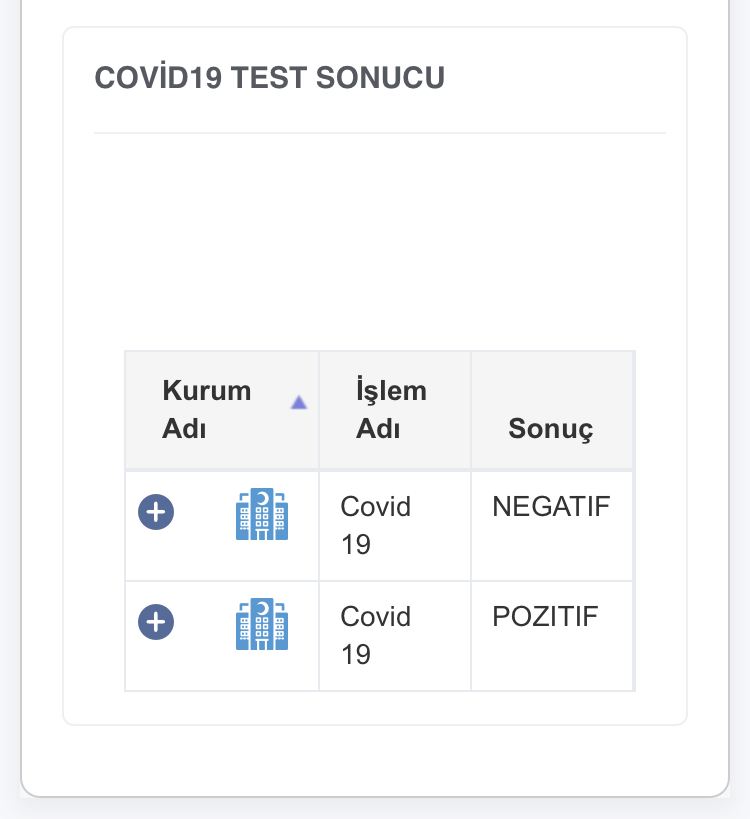This screenshot has width=750, height=819.
Task: Expand the NEGATIF result row details
Action: click(156, 512)
